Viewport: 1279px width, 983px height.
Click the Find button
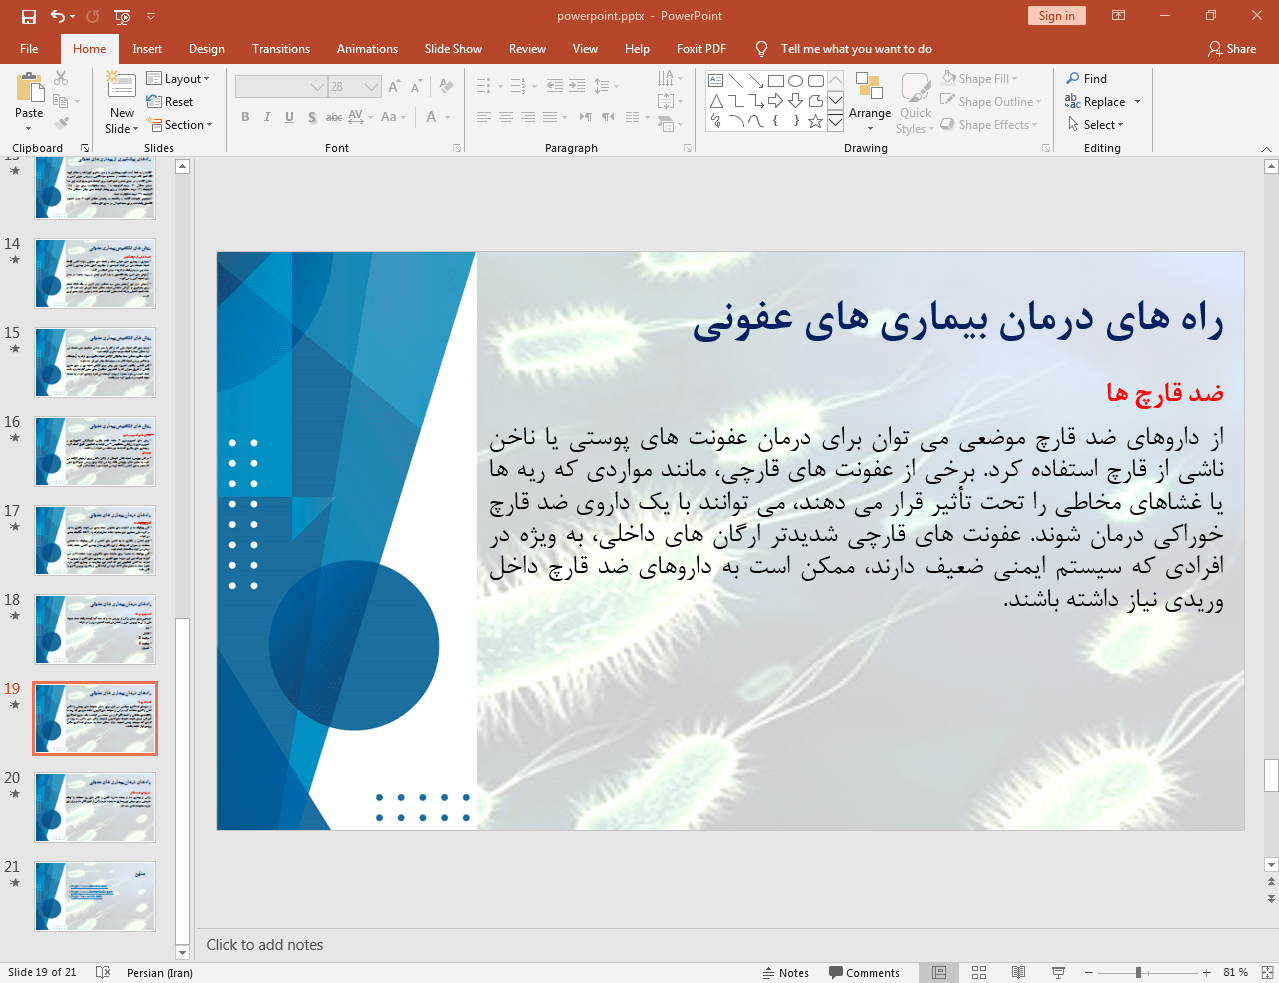[x=1086, y=79]
